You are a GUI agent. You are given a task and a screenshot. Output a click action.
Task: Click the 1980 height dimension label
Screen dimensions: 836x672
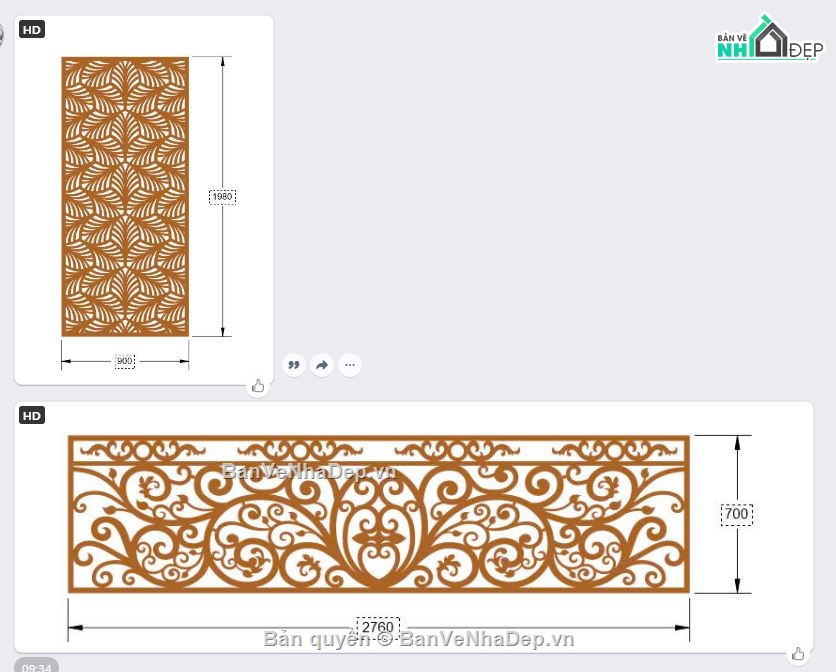[x=222, y=197]
